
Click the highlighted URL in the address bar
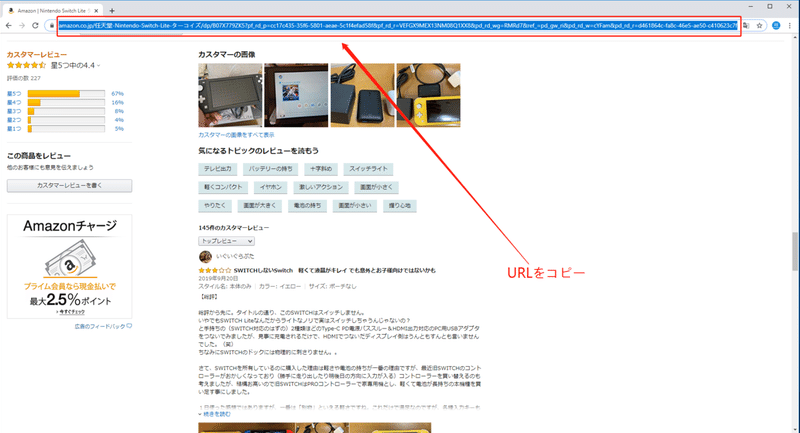point(397,26)
